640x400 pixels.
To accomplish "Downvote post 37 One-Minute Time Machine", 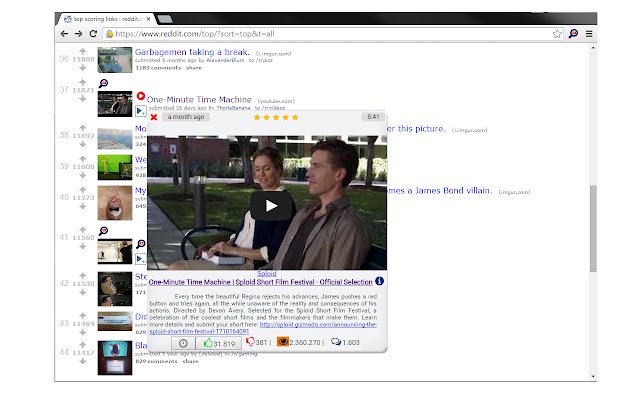I will (82, 98).
